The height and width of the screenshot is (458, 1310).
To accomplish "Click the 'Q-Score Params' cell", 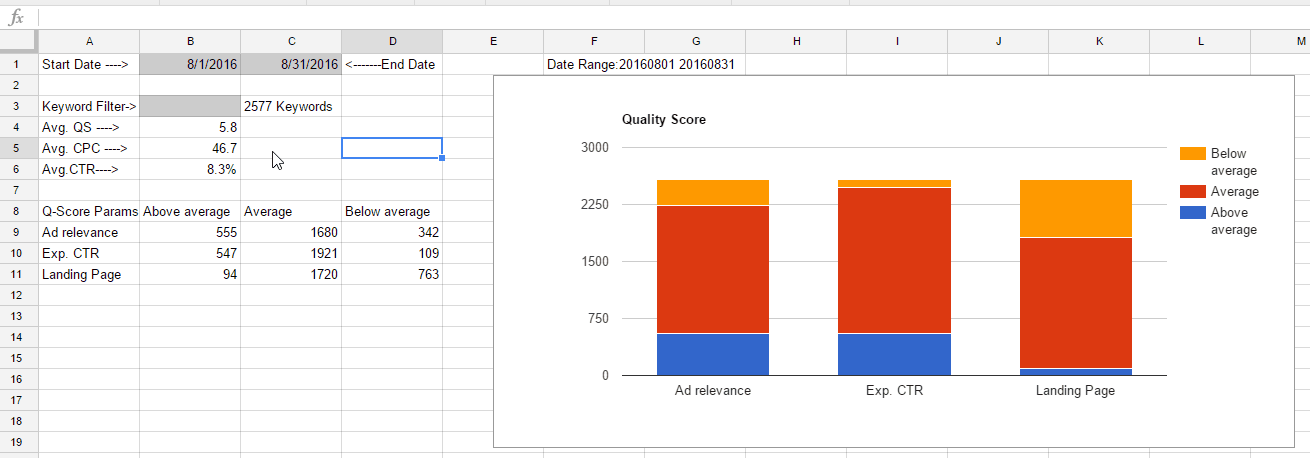I will tap(89, 211).
